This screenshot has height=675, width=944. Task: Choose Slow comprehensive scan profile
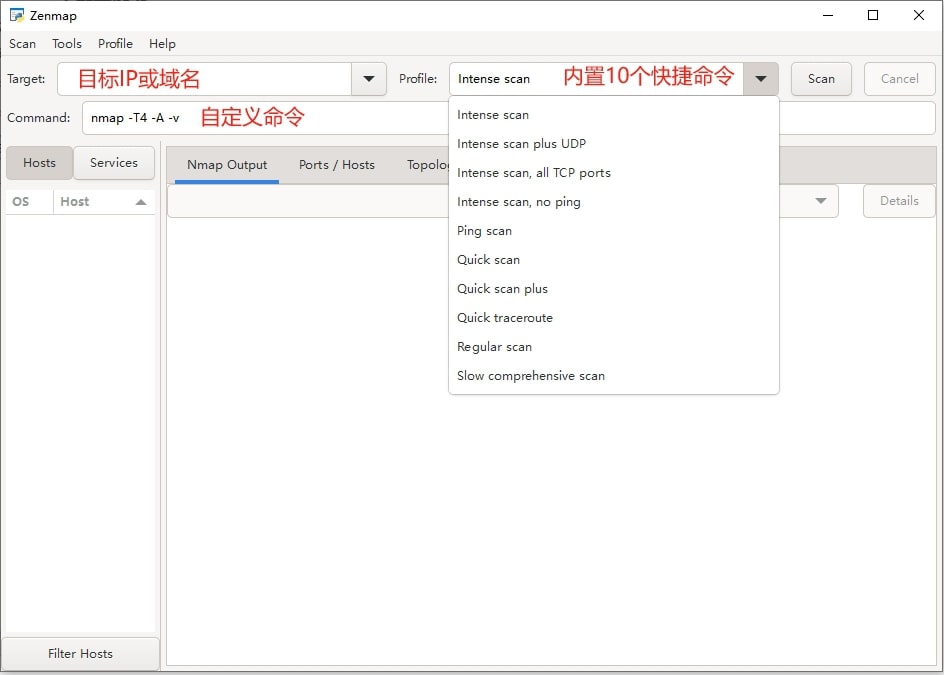614,376
